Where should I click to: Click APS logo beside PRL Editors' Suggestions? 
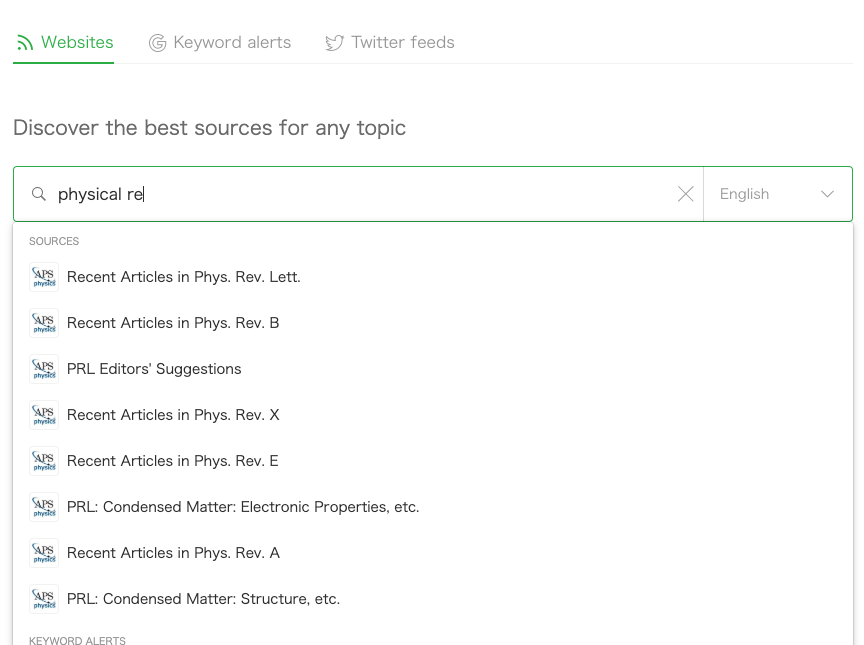44,369
